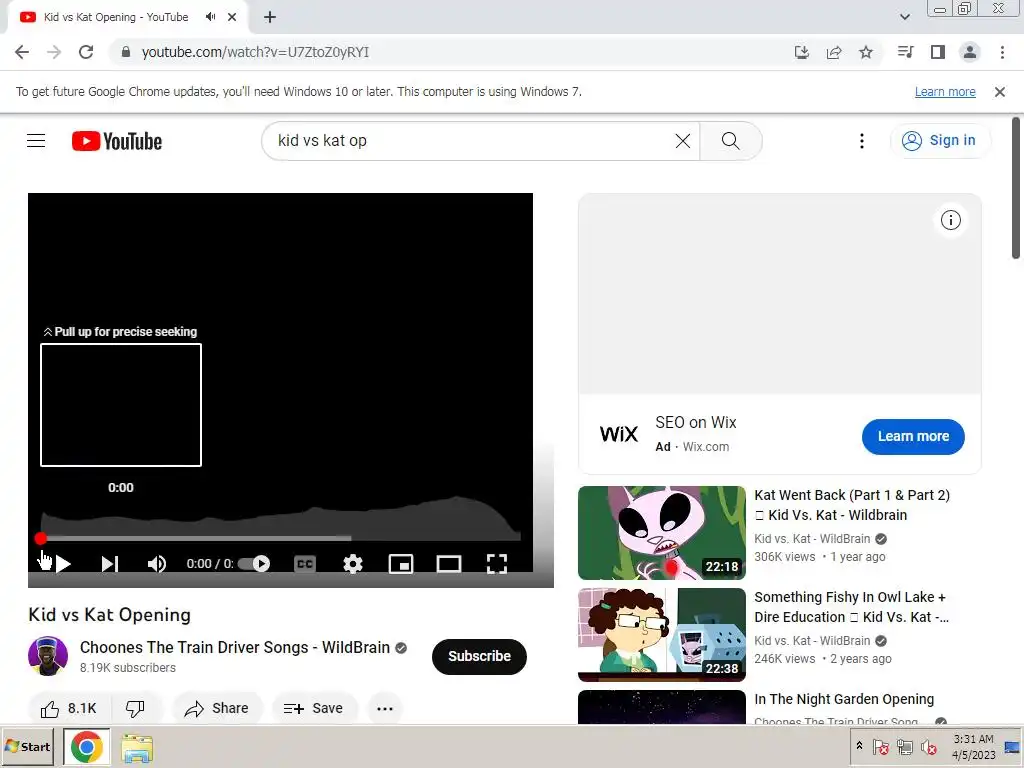Click the install/download page icon in address bar
This screenshot has width=1024, height=768.
(x=802, y=52)
